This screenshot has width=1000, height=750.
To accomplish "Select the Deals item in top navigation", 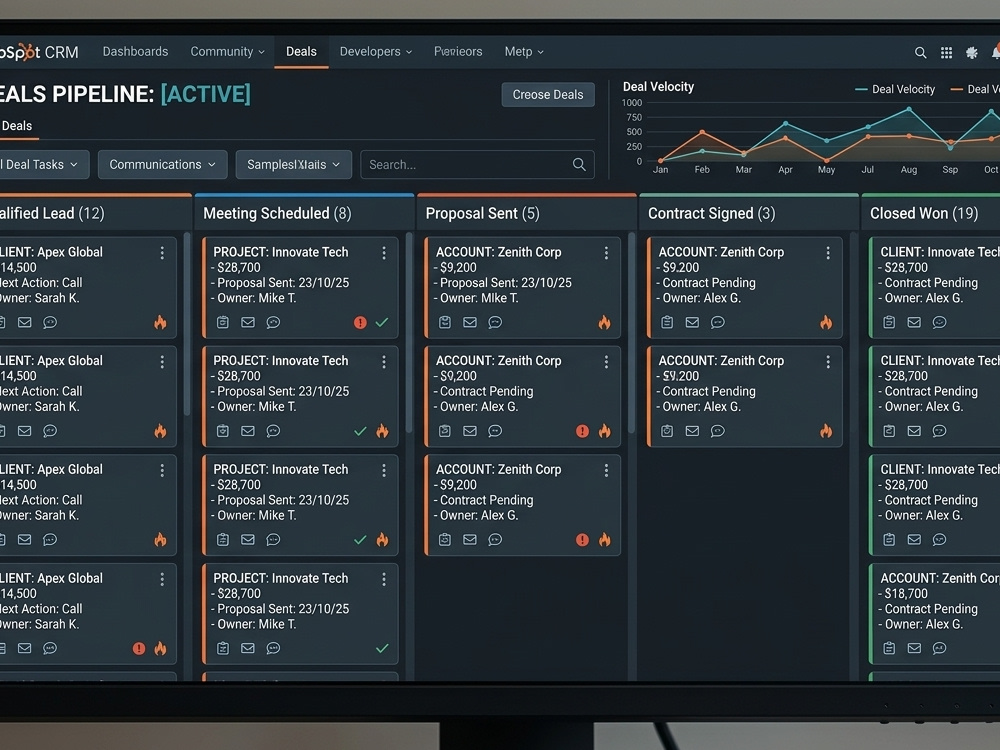I will pyautogui.click(x=301, y=52).
